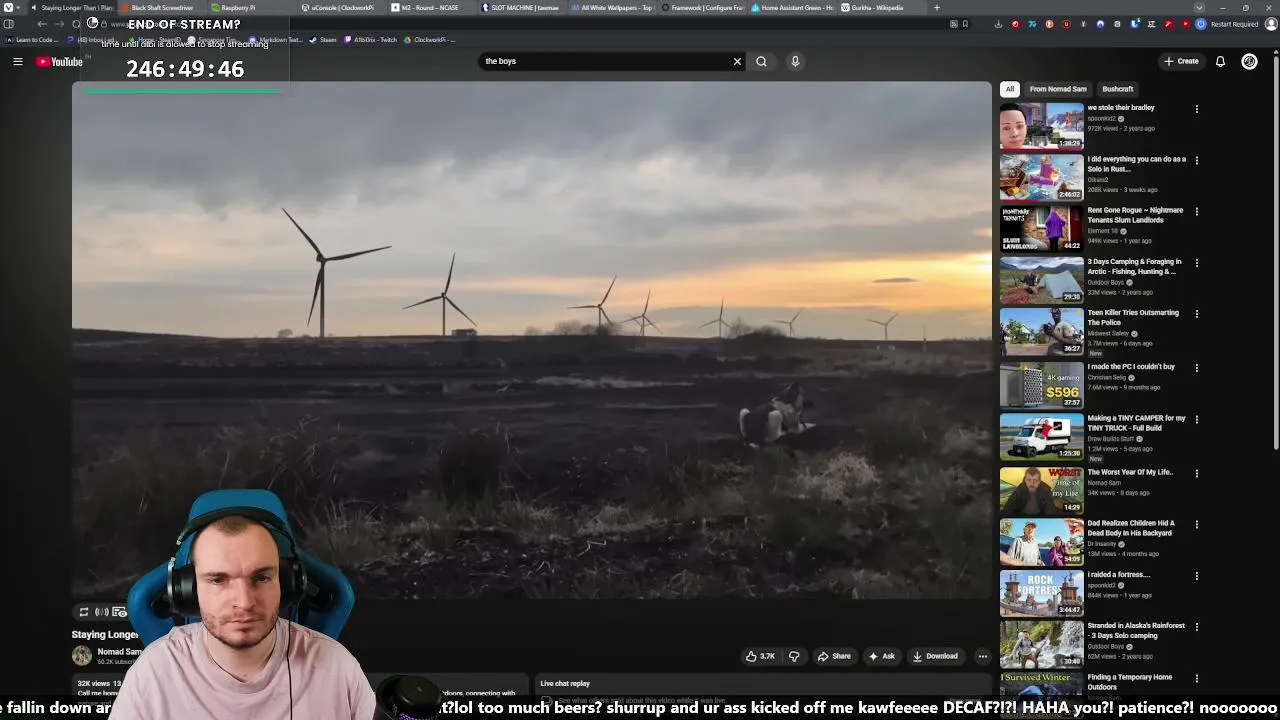Screen dimensions: 1280x720
Task: Create a new upload via Create button
Action: click(x=1181, y=61)
